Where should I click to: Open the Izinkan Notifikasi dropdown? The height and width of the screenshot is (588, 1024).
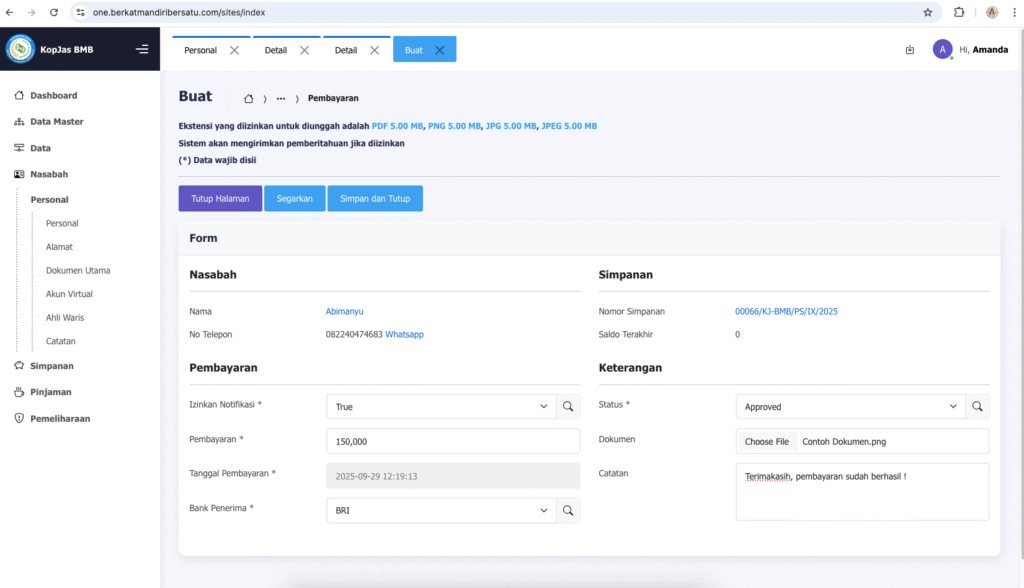(x=440, y=407)
